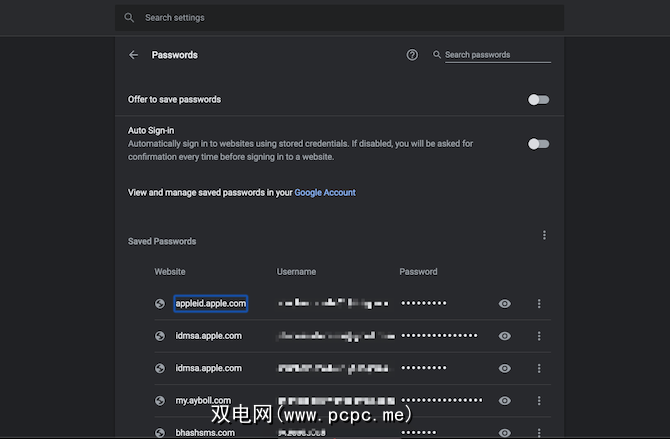Open Saved Passwords more actions menu

tap(544, 236)
